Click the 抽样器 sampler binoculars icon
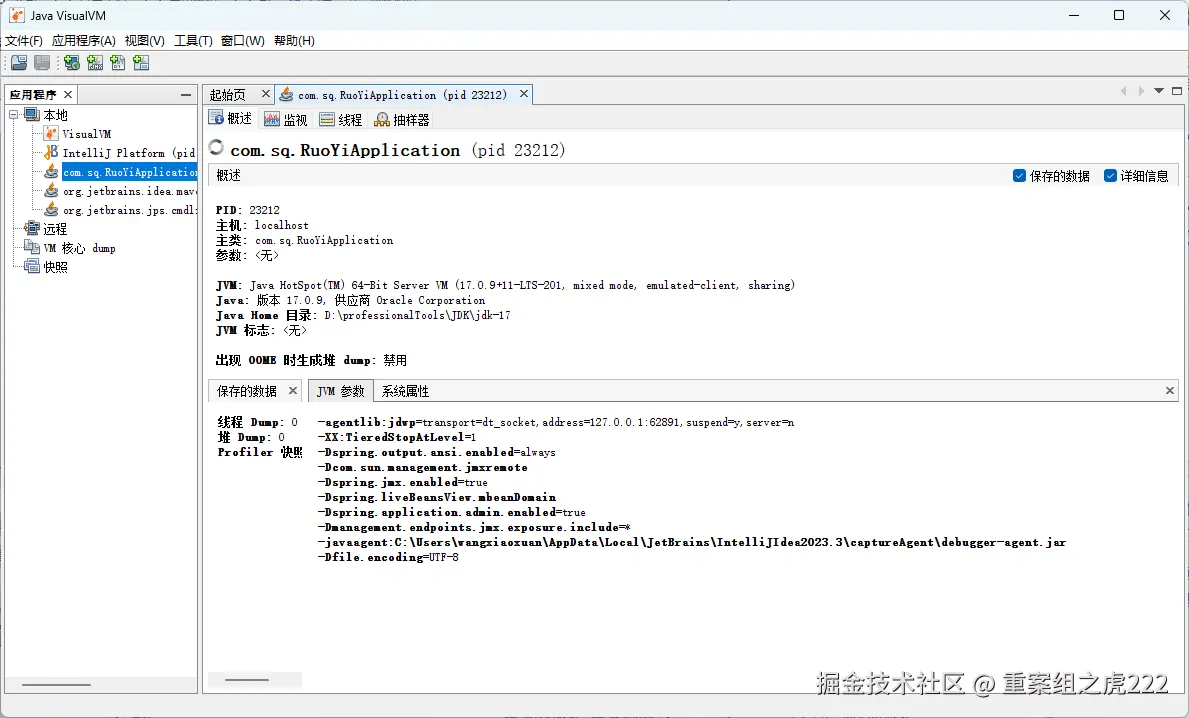The image size is (1189, 718). tap(382, 119)
